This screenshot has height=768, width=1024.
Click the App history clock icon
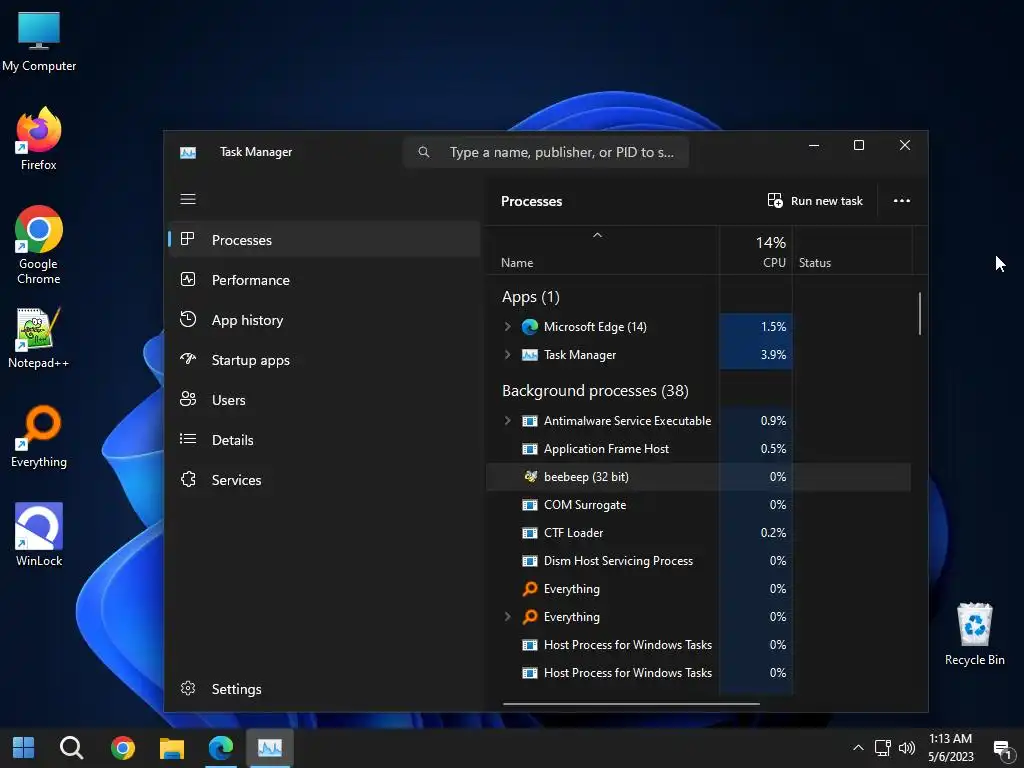[x=187, y=319]
